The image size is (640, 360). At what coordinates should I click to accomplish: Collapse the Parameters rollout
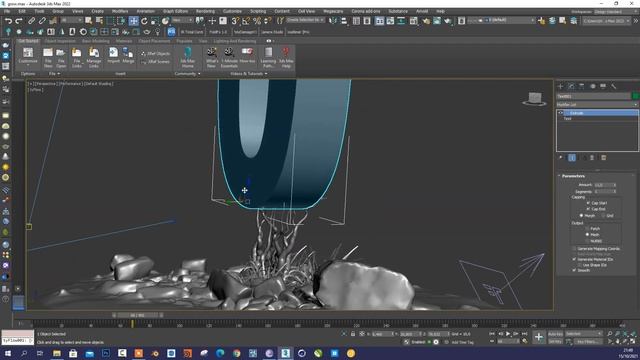[573, 176]
